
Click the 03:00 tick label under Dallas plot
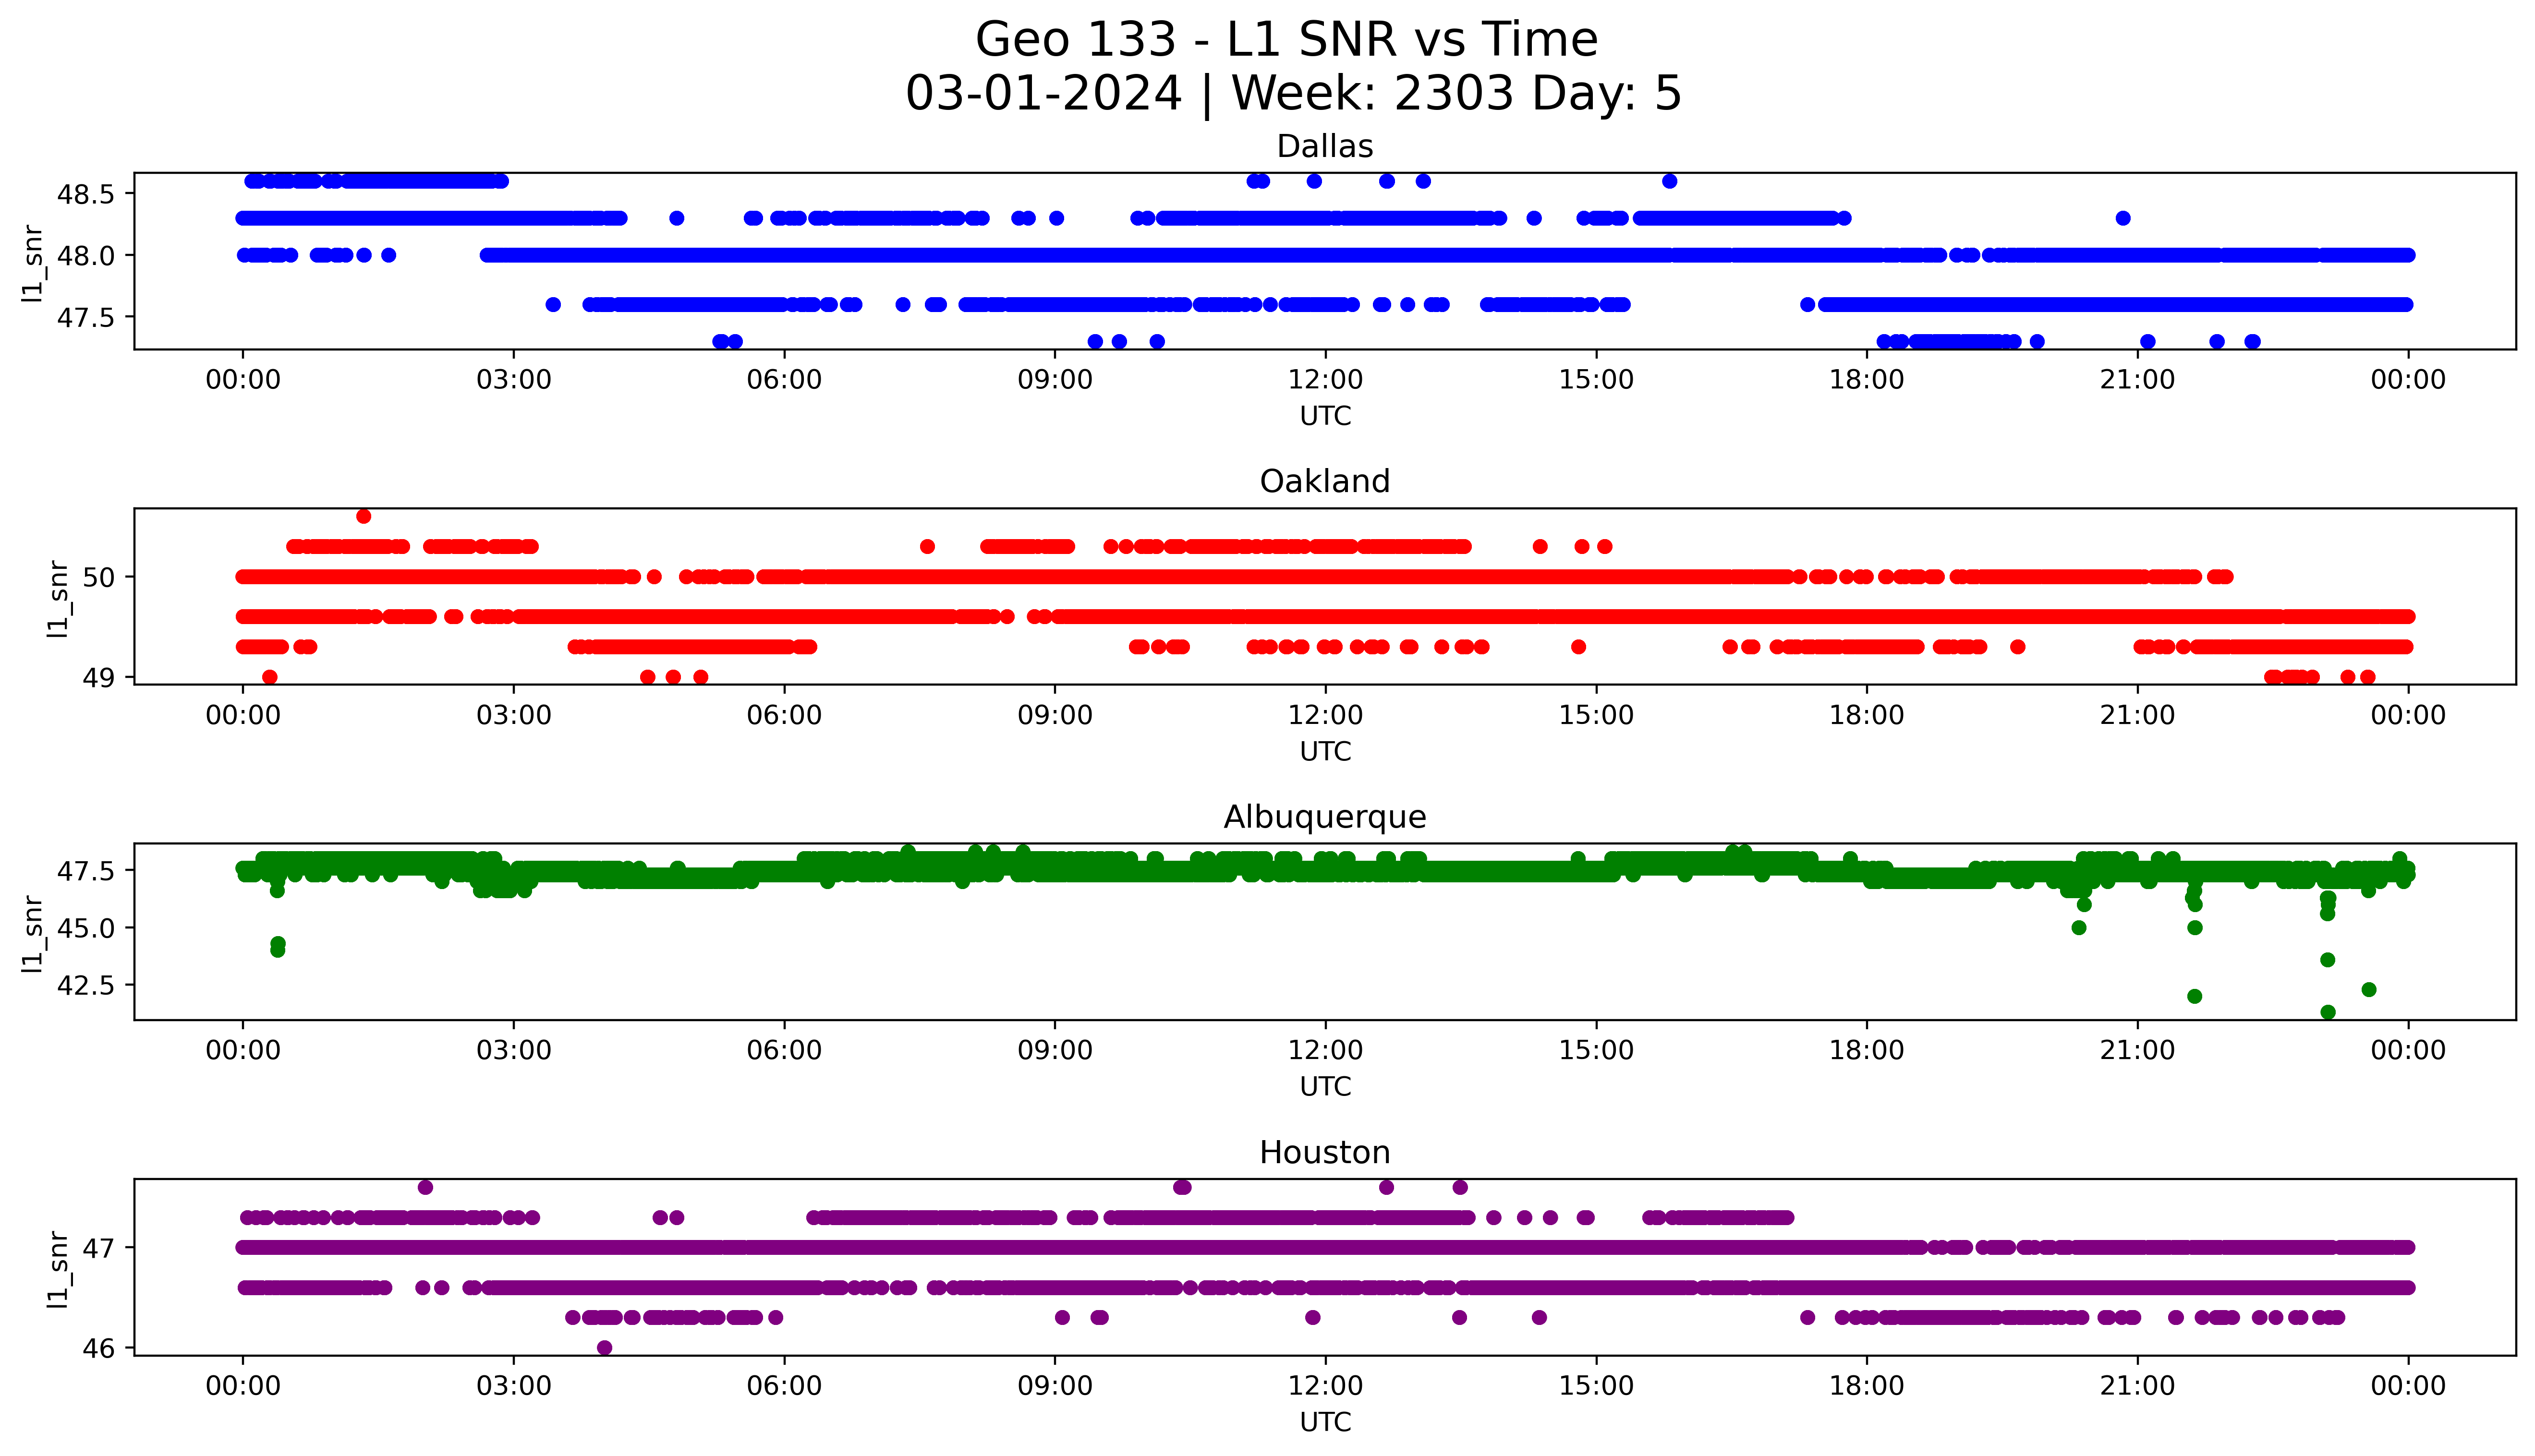514,380
